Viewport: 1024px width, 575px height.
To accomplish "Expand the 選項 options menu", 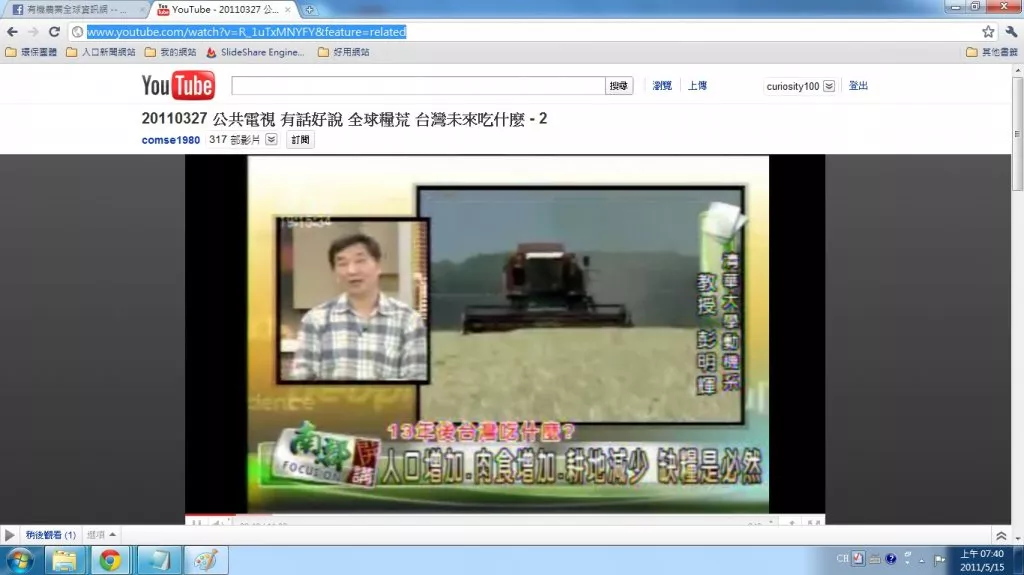I will (x=101, y=535).
